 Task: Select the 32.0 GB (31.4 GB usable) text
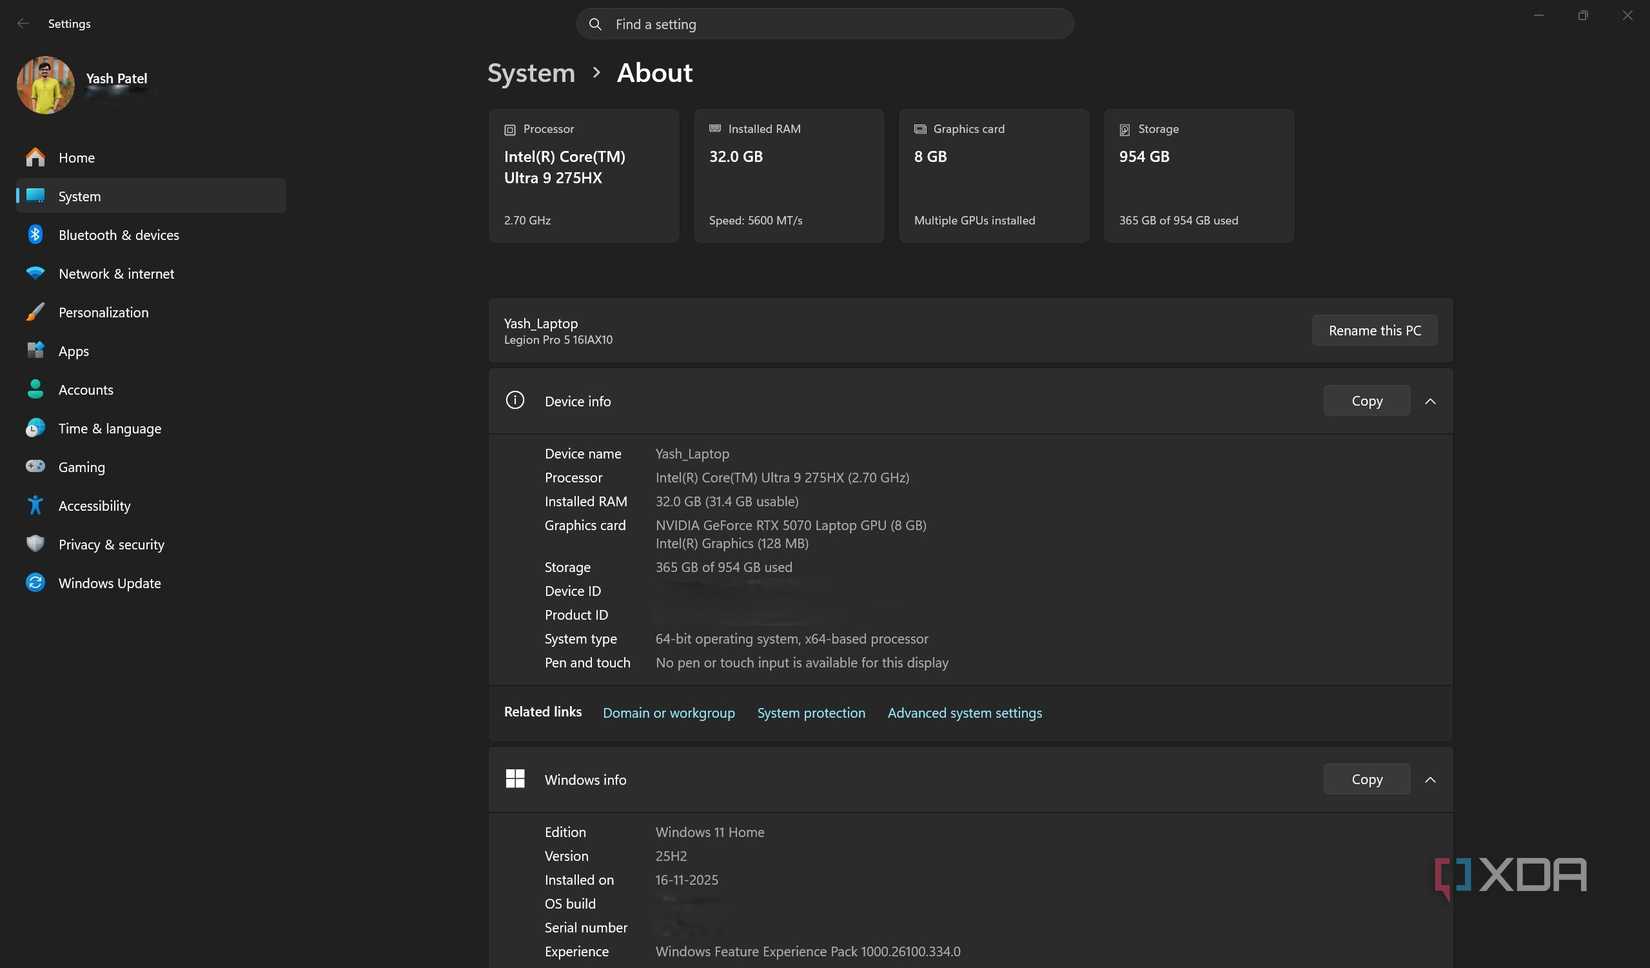click(x=727, y=501)
